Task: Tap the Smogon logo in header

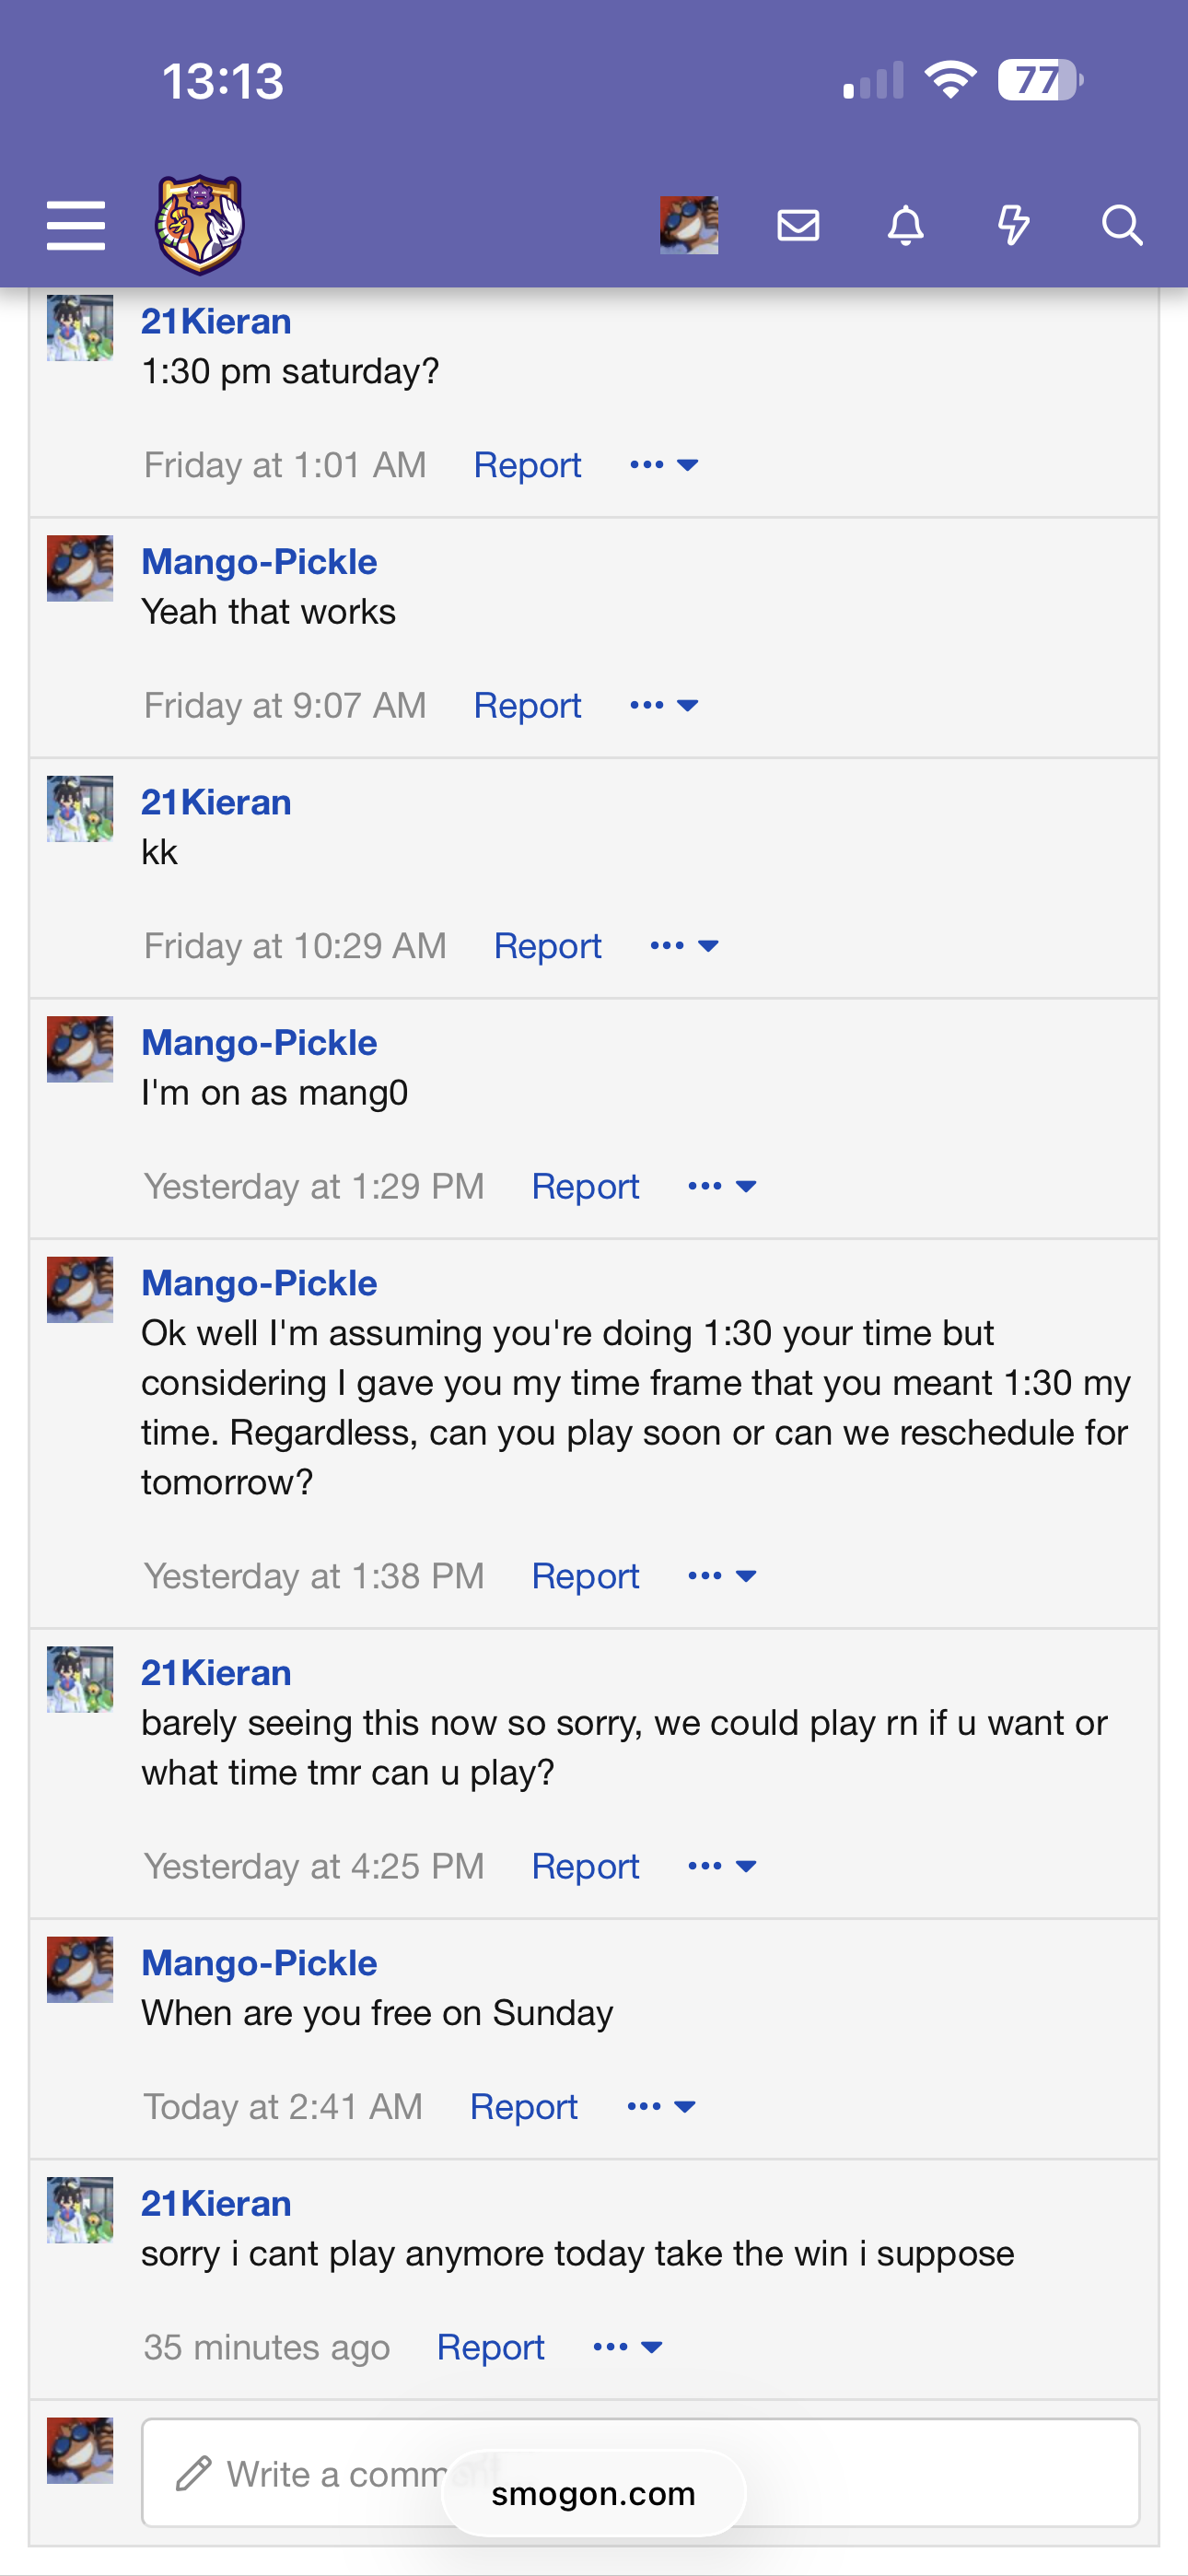Action: [x=199, y=225]
